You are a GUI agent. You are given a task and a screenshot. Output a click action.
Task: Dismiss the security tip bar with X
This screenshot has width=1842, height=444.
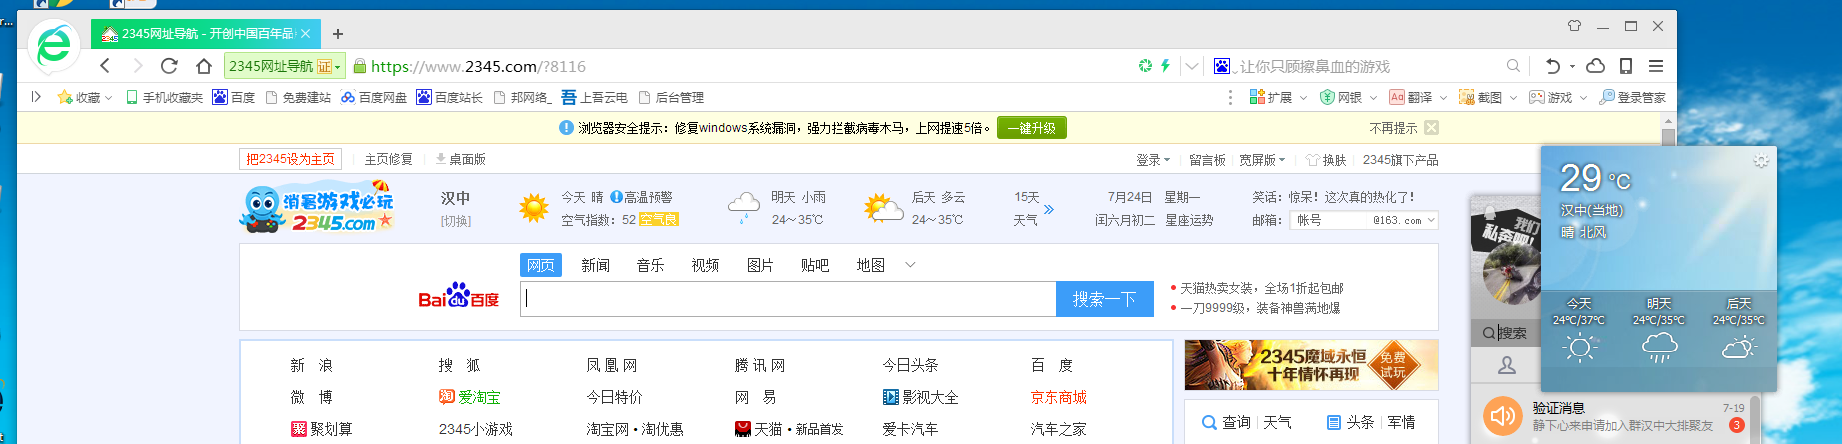click(x=1431, y=128)
